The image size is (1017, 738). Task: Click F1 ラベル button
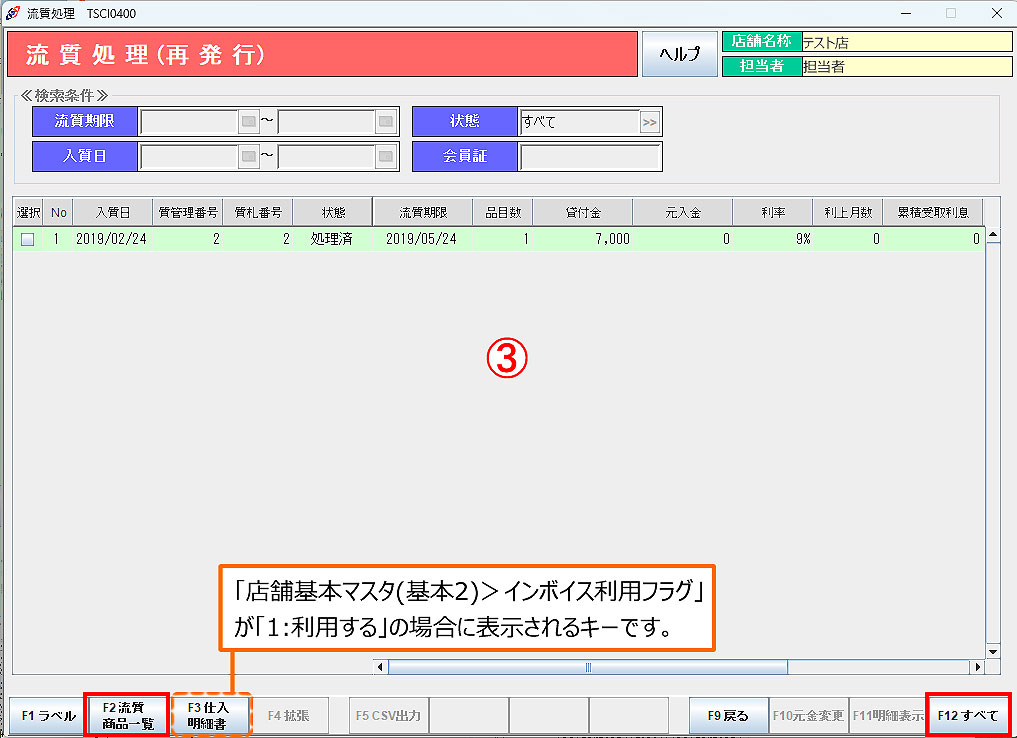pos(47,715)
